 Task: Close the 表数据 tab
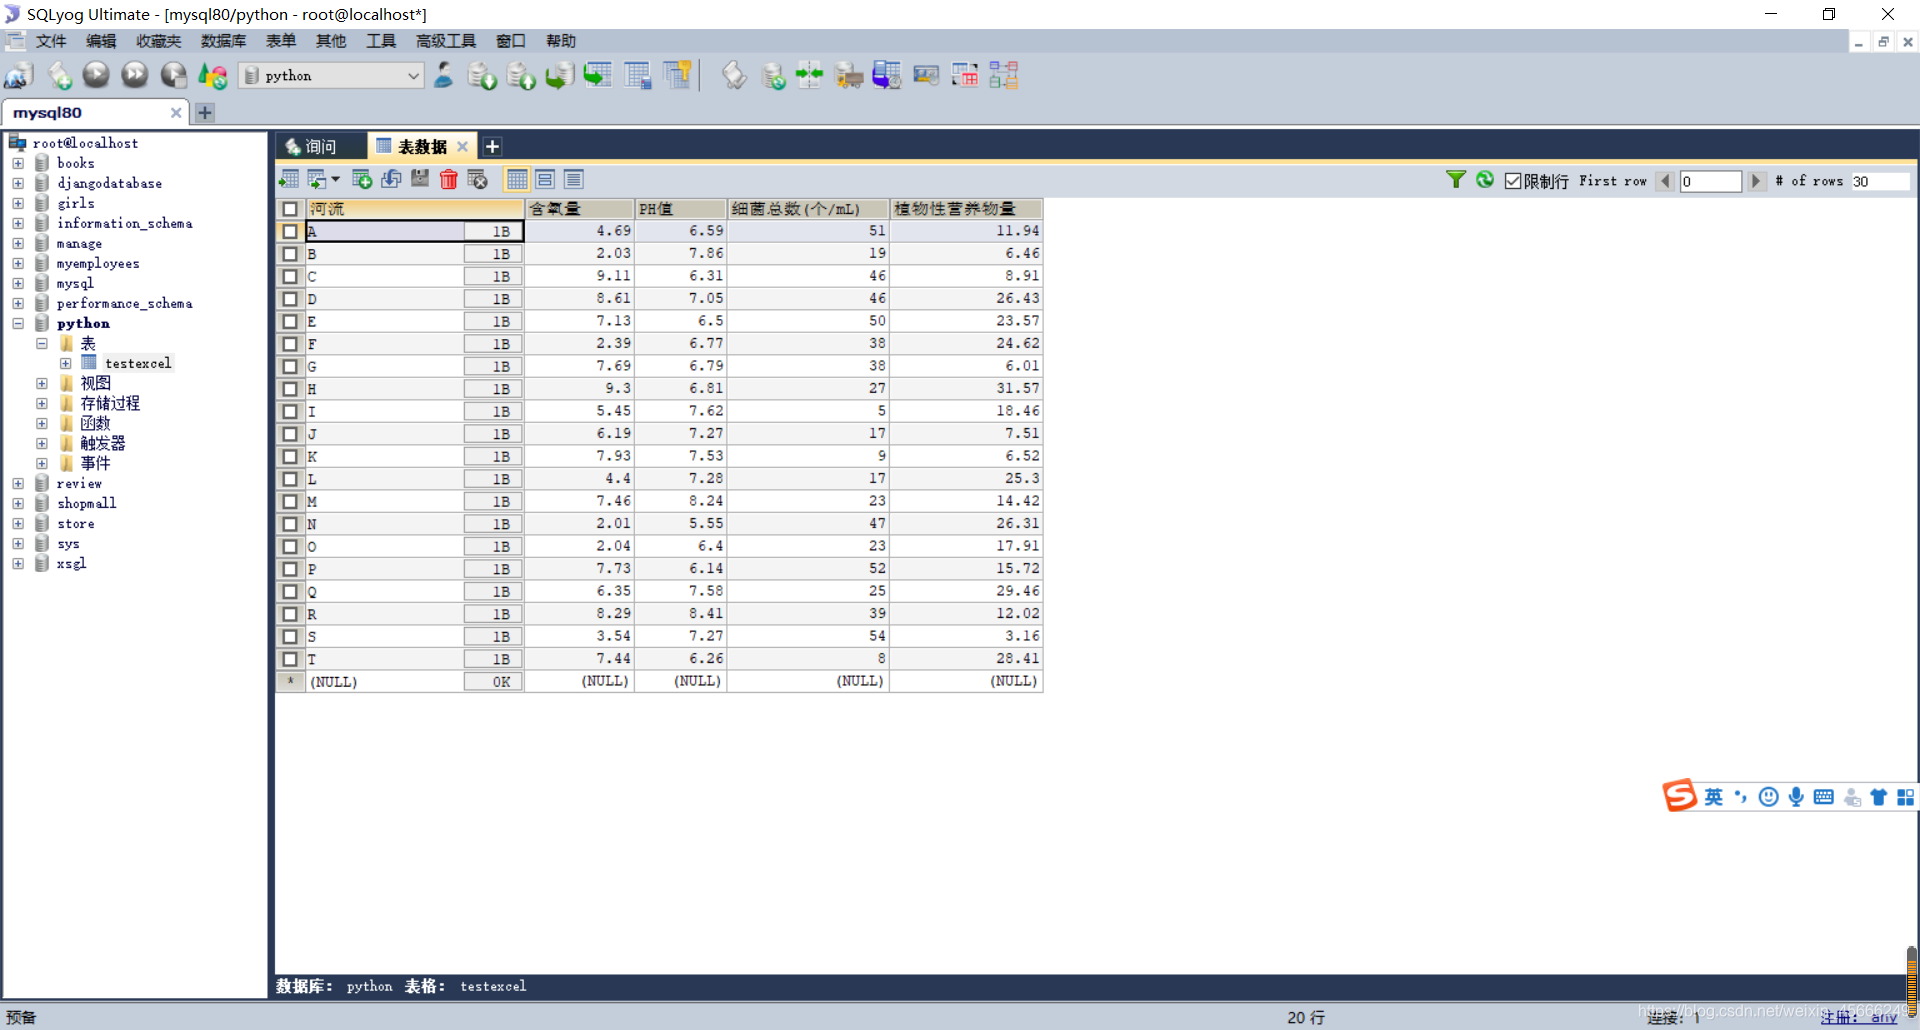tap(462, 147)
